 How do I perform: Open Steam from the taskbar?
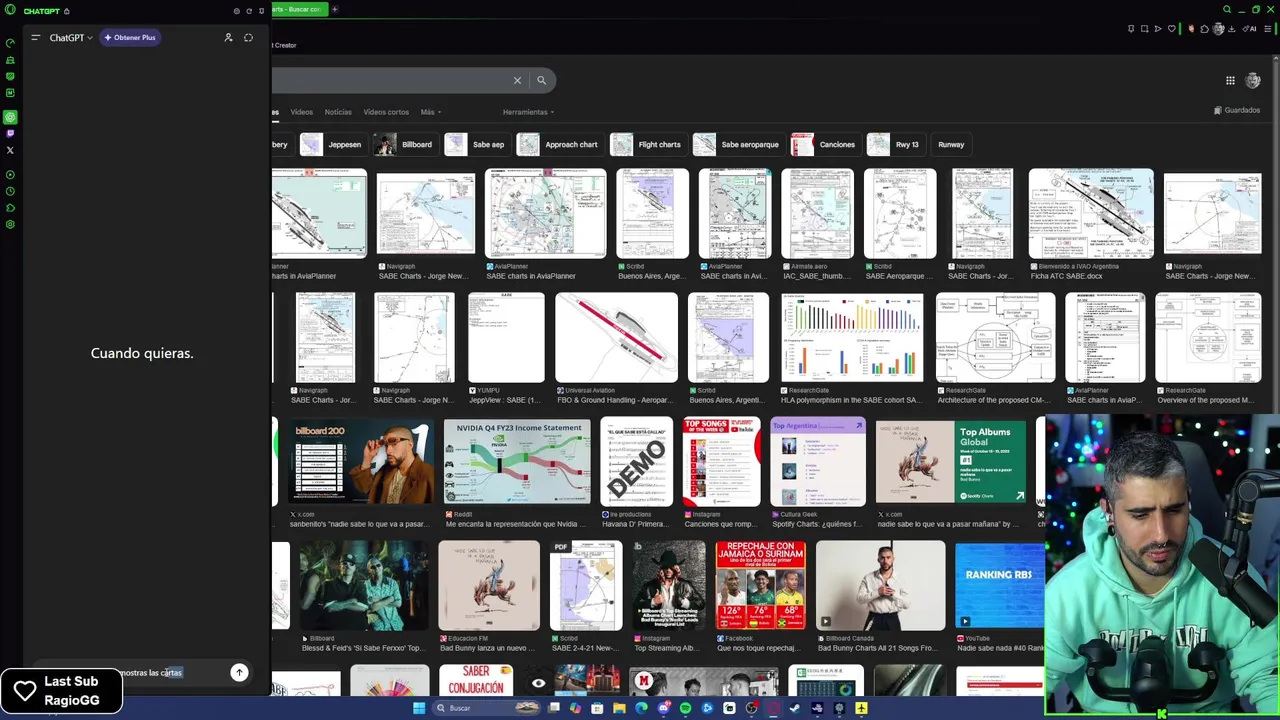click(x=795, y=708)
